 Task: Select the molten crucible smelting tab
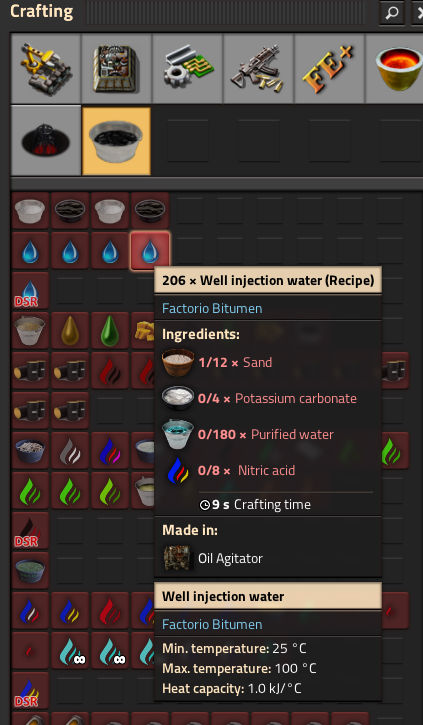coord(394,68)
